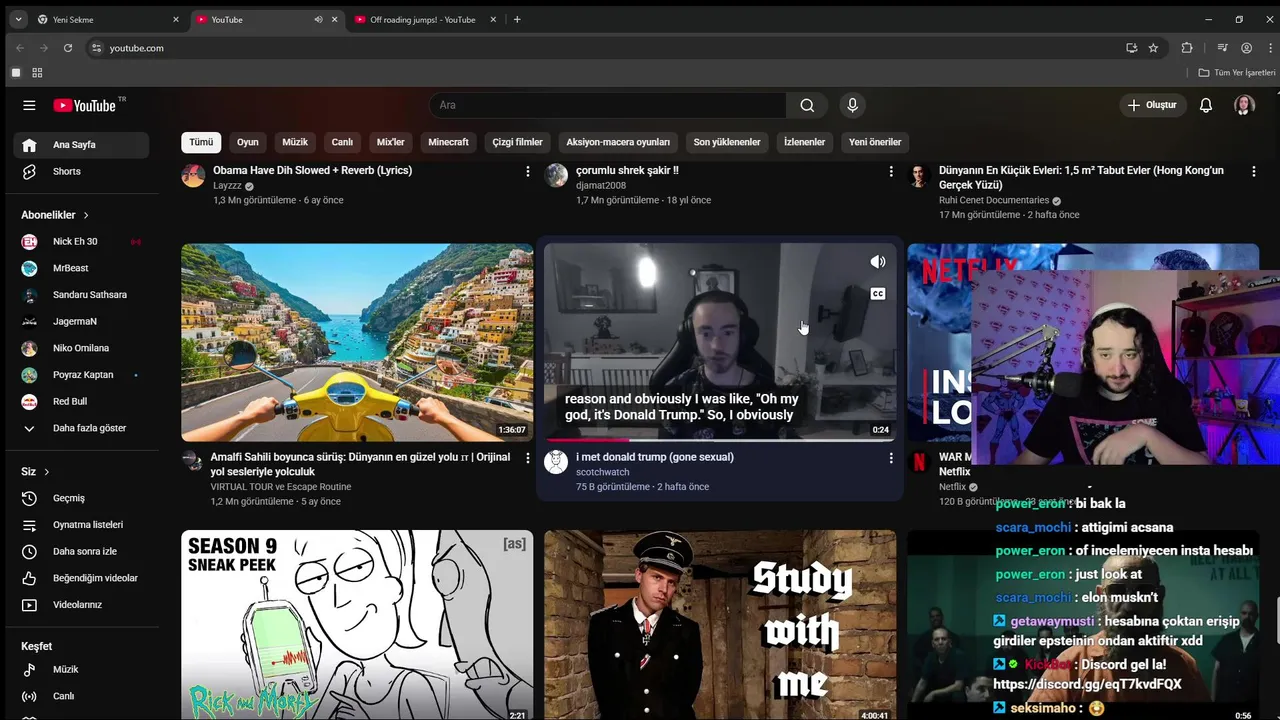Toggle captions CC on the preview video
The image size is (1280, 720).
[x=877, y=294]
